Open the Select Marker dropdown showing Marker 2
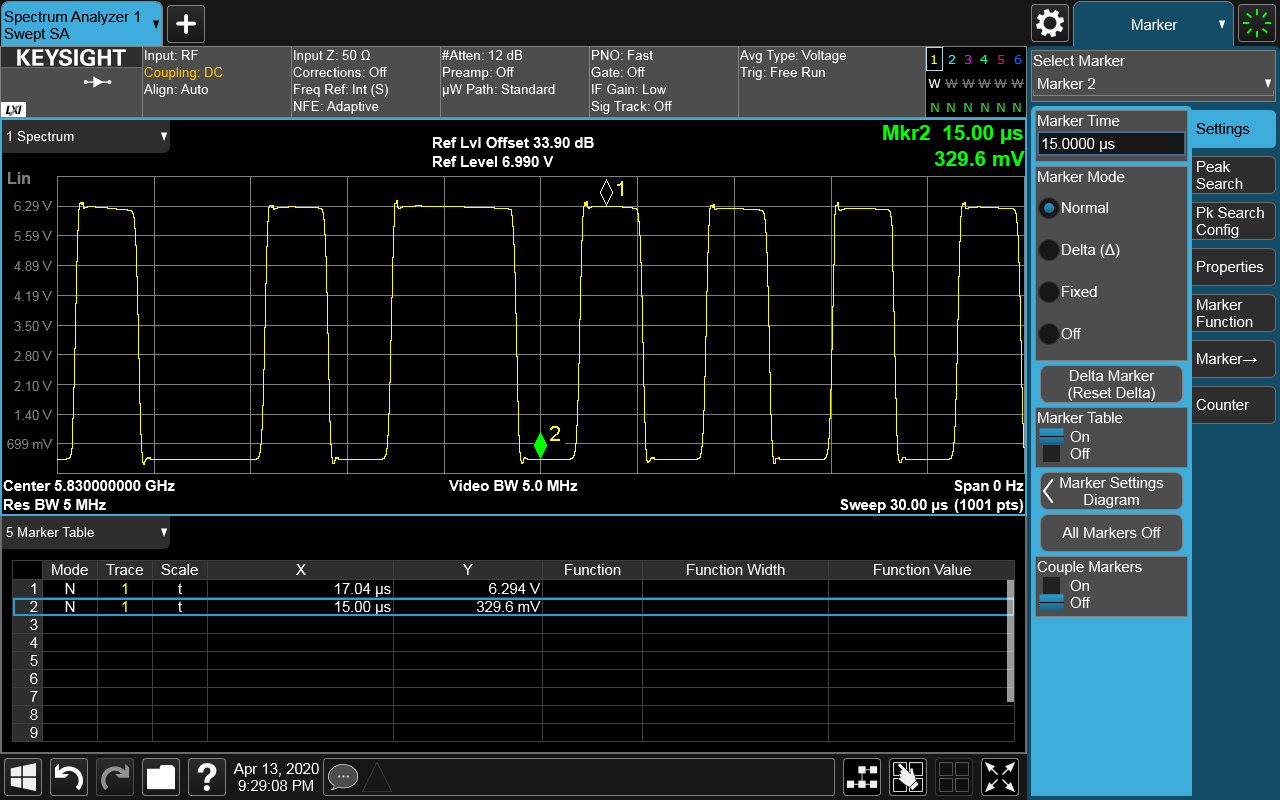 [1154, 84]
